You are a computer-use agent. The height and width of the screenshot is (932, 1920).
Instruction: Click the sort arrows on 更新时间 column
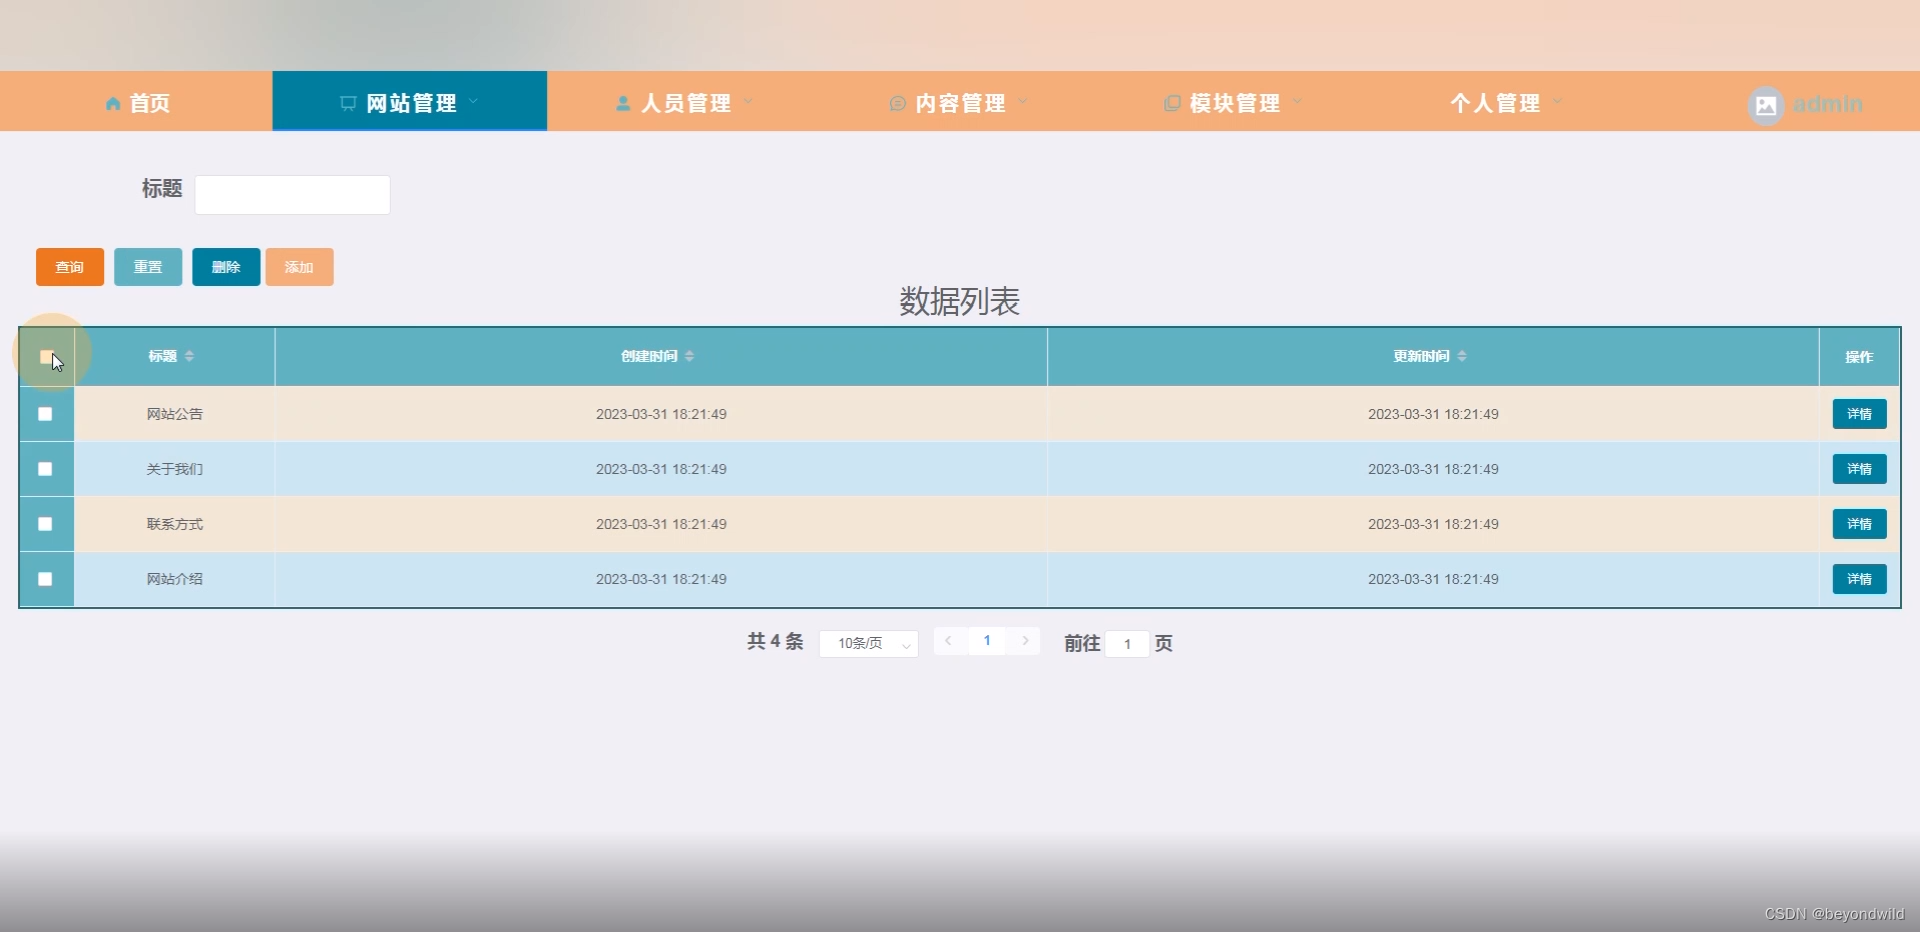point(1461,356)
